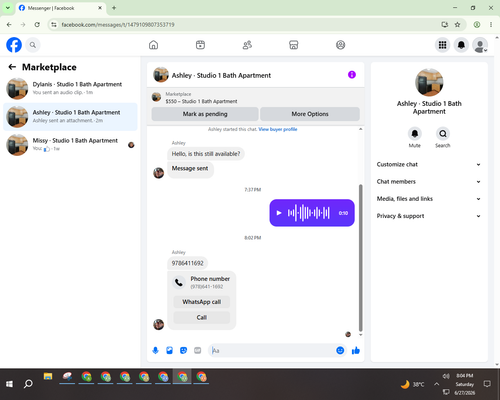The height and width of the screenshot is (400, 500).
Task: Open Dylanis Studio 1 Bath Apartment chat
Action: tap(70, 88)
